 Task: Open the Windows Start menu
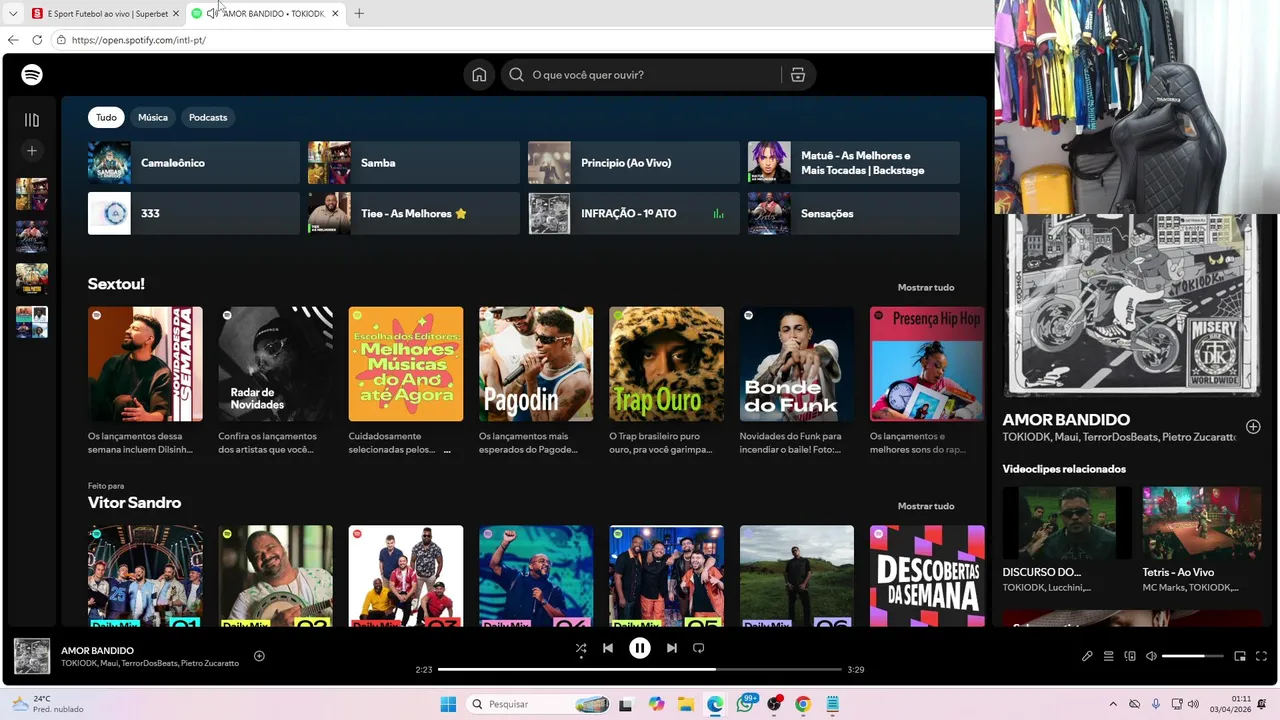coord(448,704)
